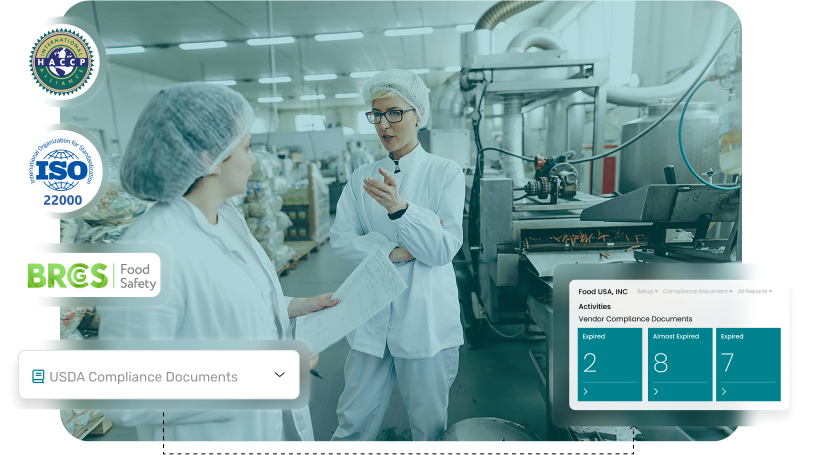The width and height of the screenshot is (813, 455).
Task: Open the Expired tile showing 7
Action: click(x=748, y=363)
